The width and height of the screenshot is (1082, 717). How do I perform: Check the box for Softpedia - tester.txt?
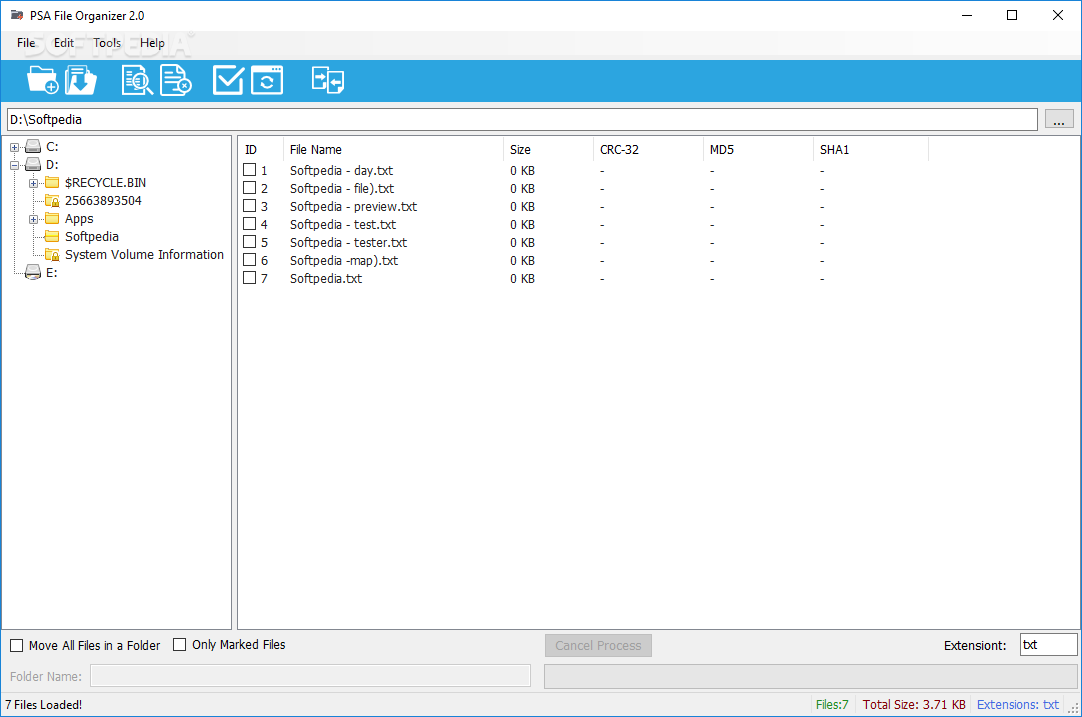tap(250, 242)
